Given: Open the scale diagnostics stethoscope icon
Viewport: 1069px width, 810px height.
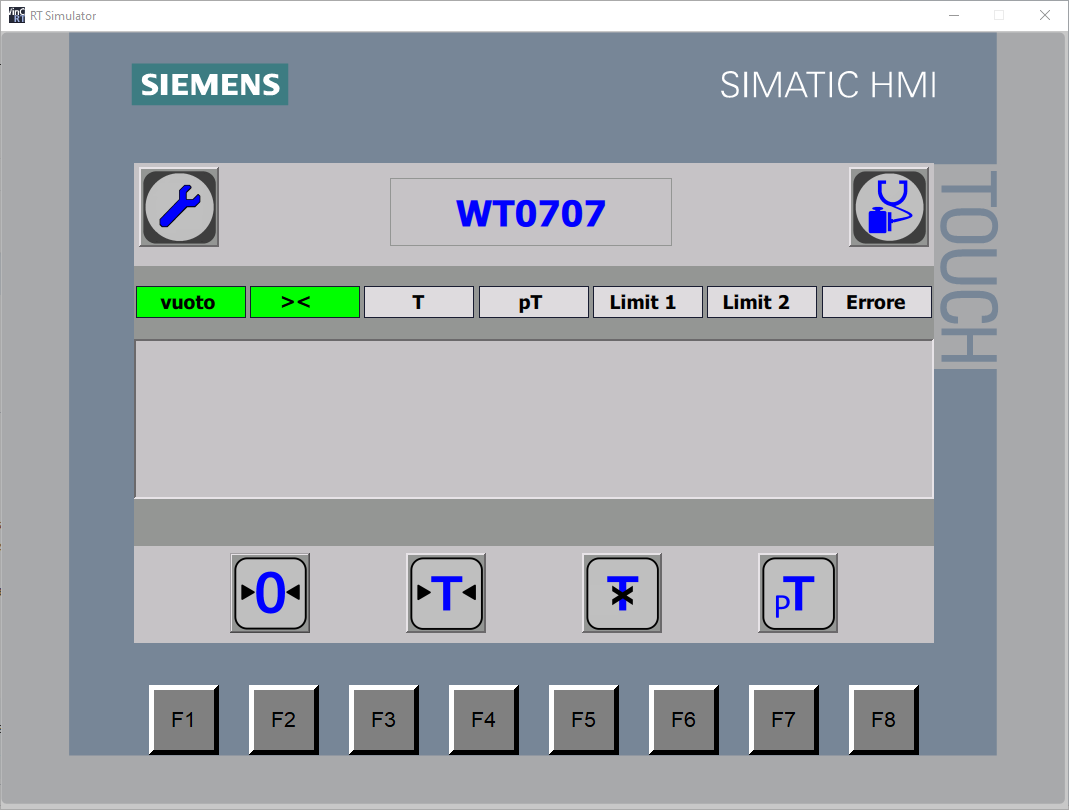Looking at the screenshot, I should pos(889,207).
